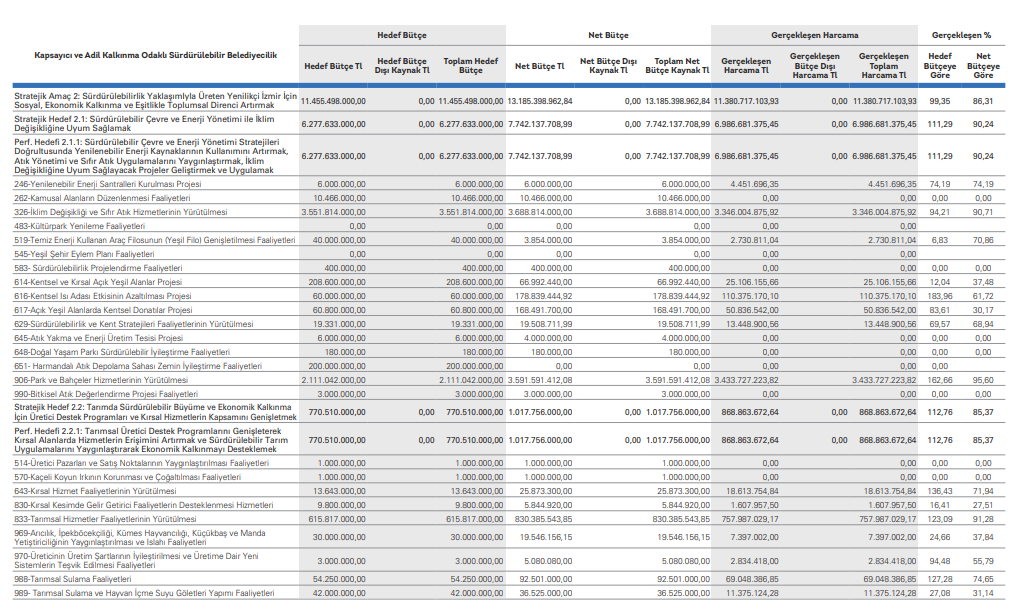
Task: Select the Net Bütçe Dışı Kaynak column header
Action: coord(608,66)
